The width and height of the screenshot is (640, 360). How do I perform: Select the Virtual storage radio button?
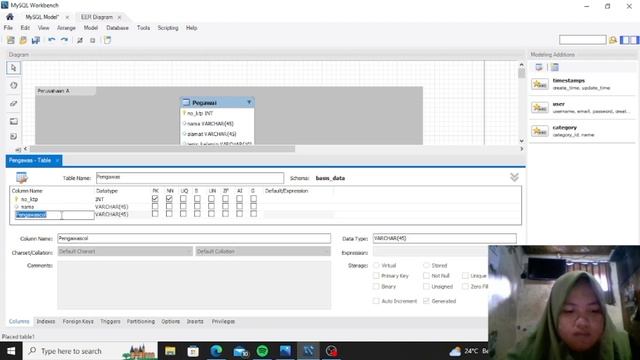point(376,265)
